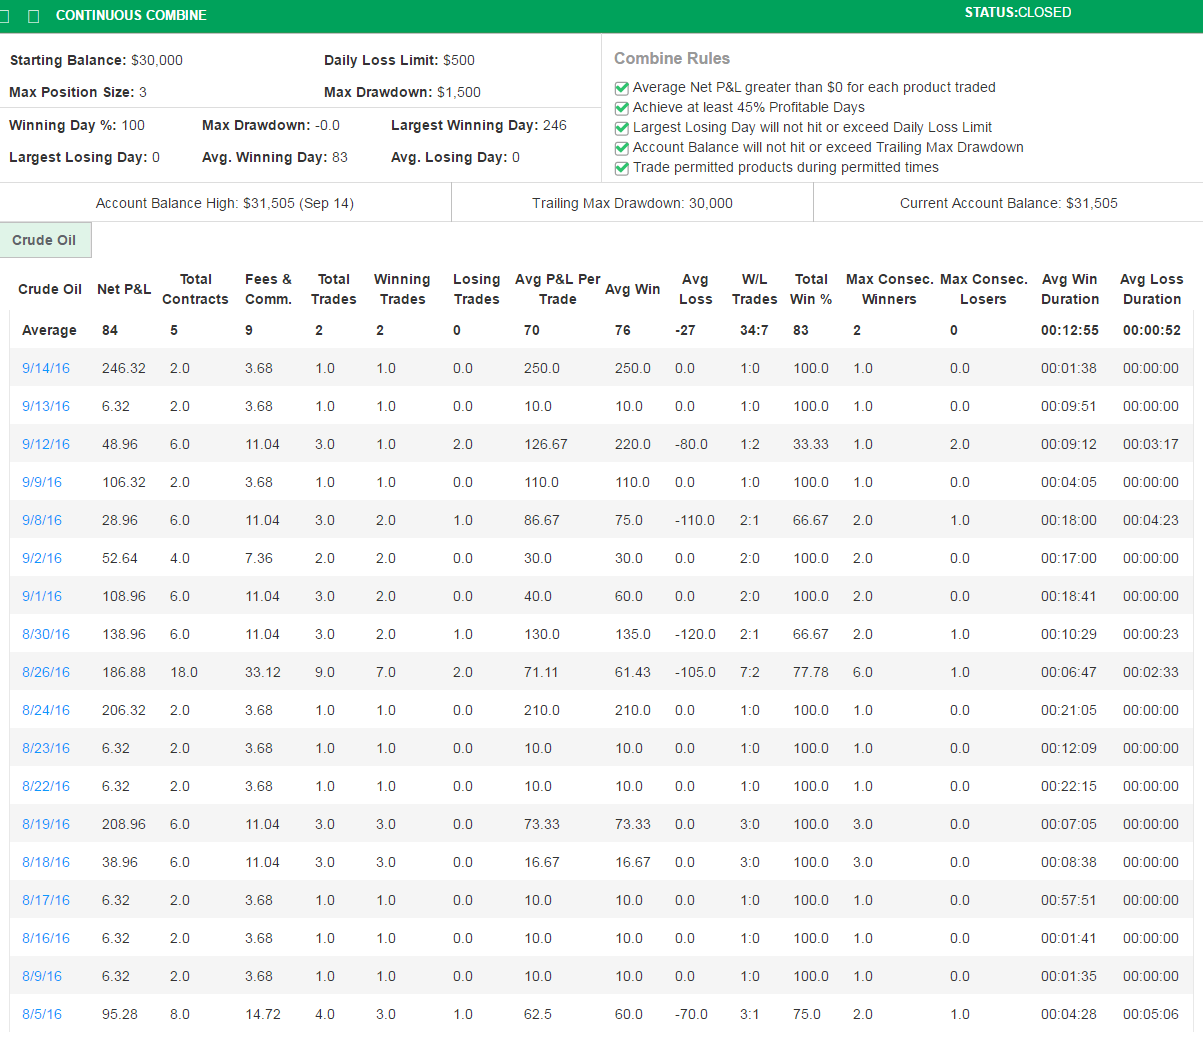Open the 9/1/16 trading day link
This screenshot has height=1051, width=1203.
click(x=42, y=596)
